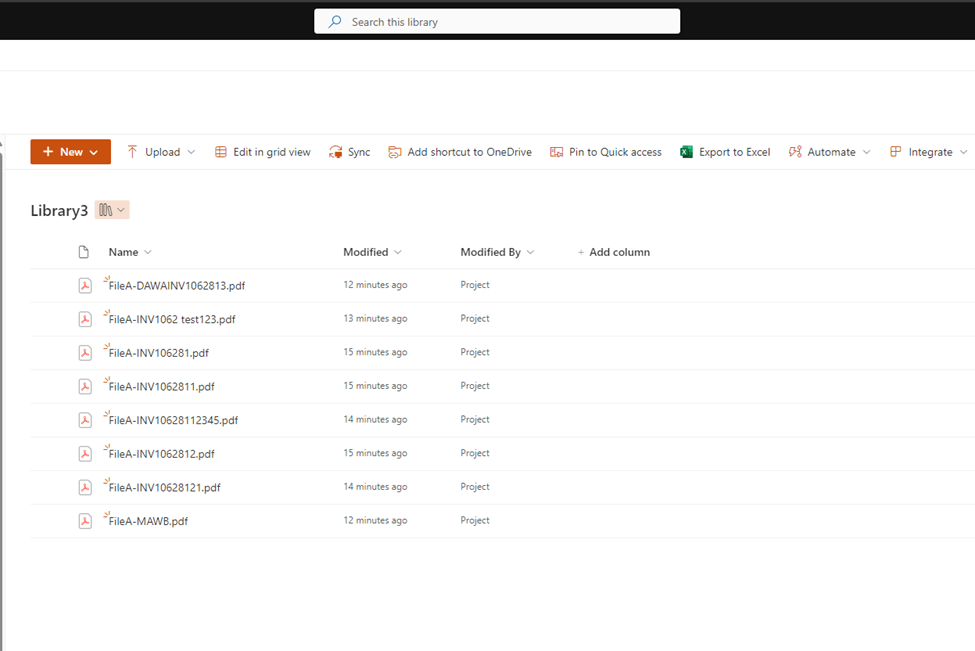The image size is (975, 651).
Task: Open FileA-DAWAINV1062813.pdf
Action: (177, 285)
